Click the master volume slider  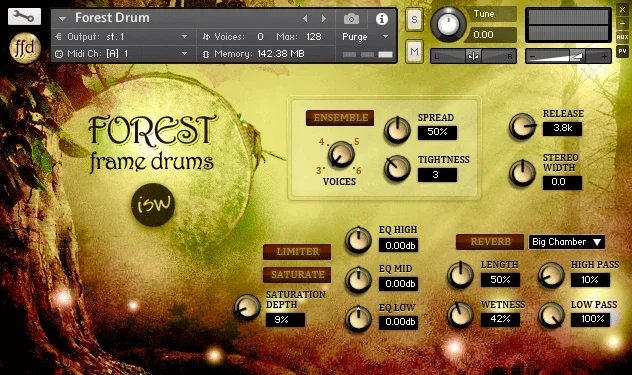coord(568,56)
